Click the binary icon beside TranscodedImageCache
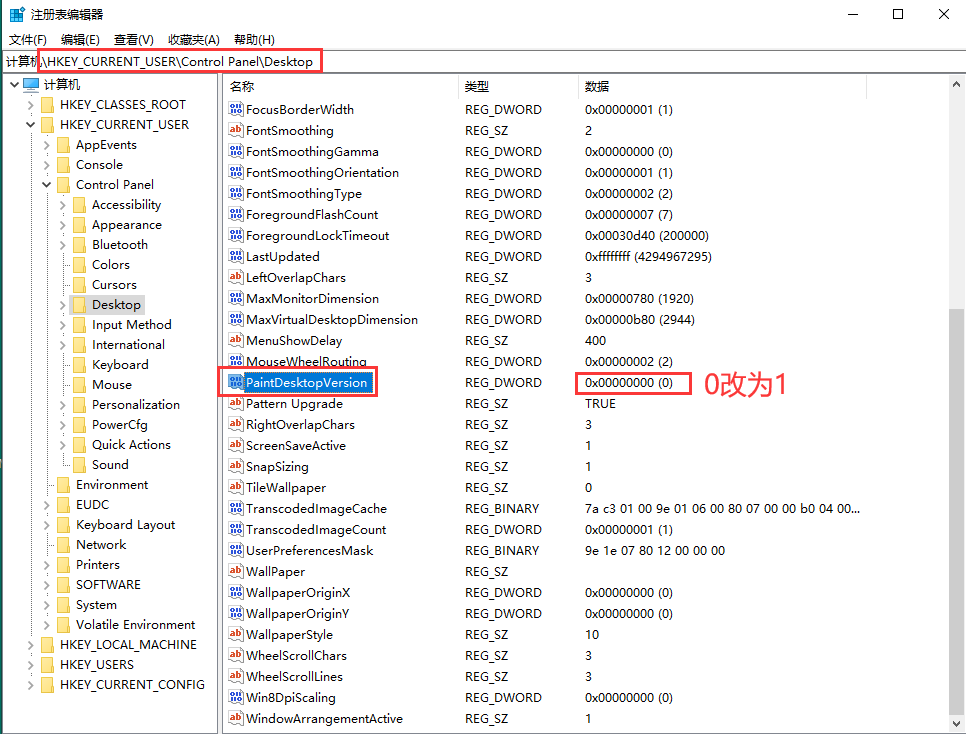966x734 pixels. click(236, 509)
